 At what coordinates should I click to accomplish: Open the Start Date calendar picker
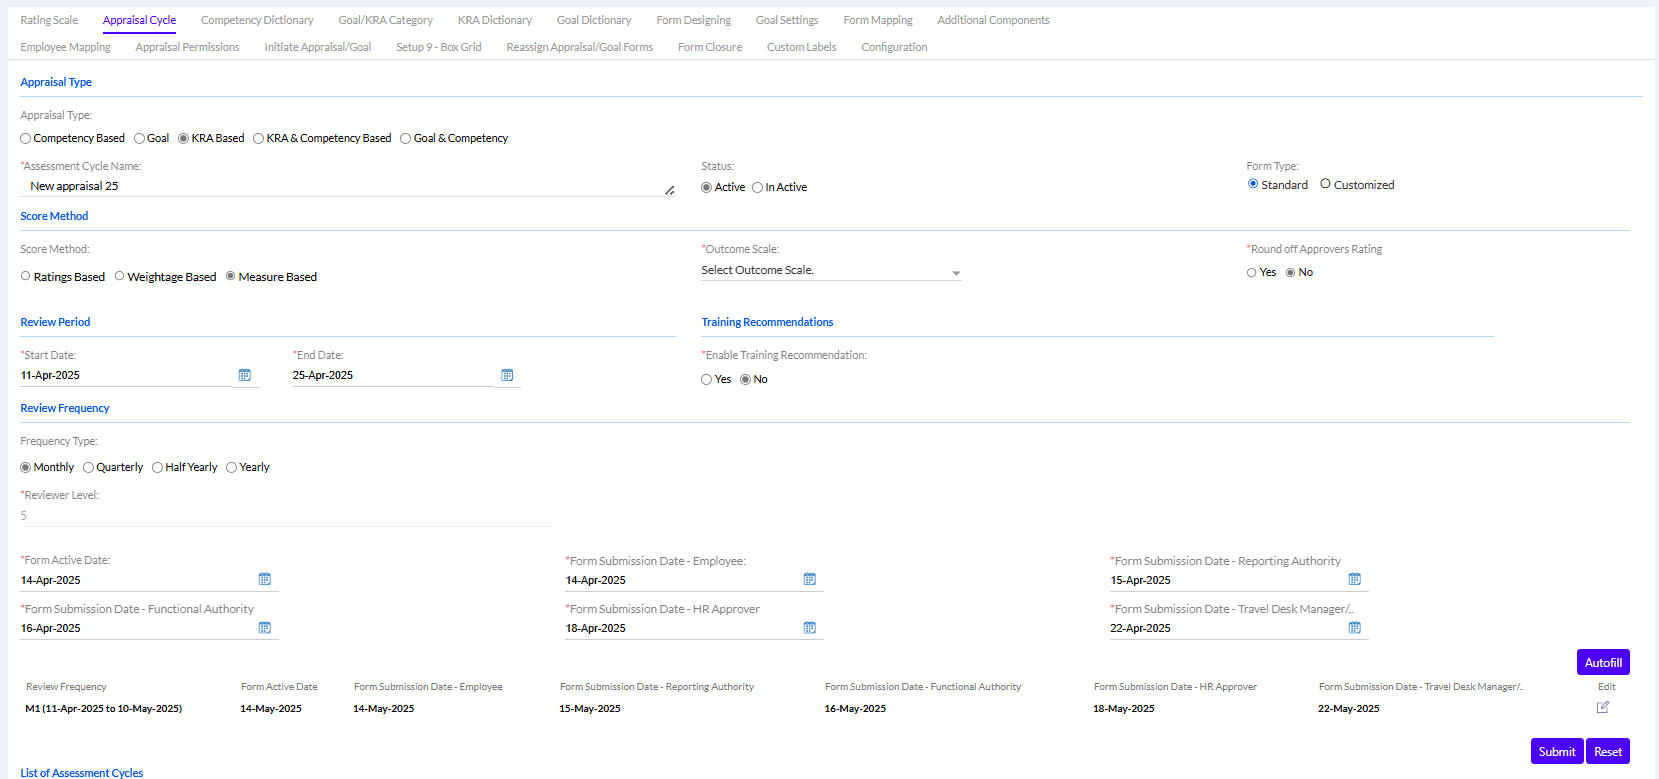click(244, 375)
